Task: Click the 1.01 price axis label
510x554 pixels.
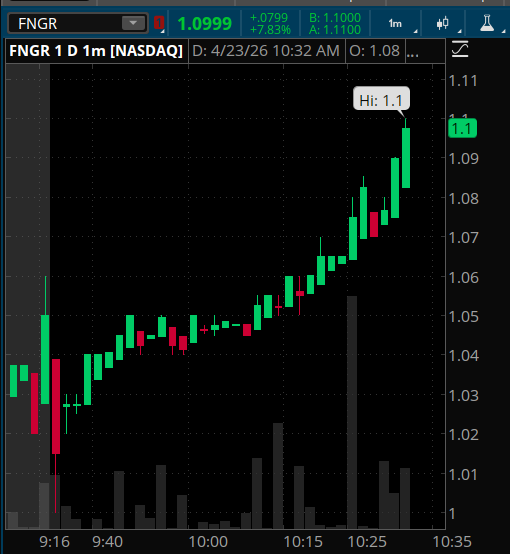Action: coord(463,475)
